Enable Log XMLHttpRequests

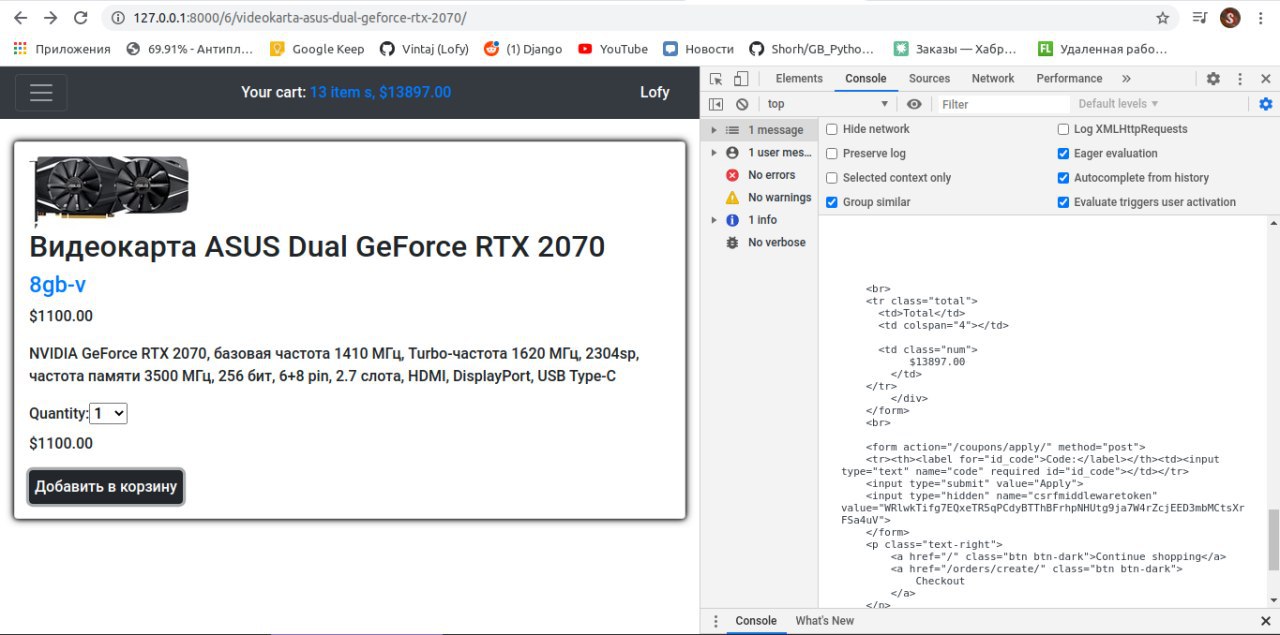(1063, 129)
